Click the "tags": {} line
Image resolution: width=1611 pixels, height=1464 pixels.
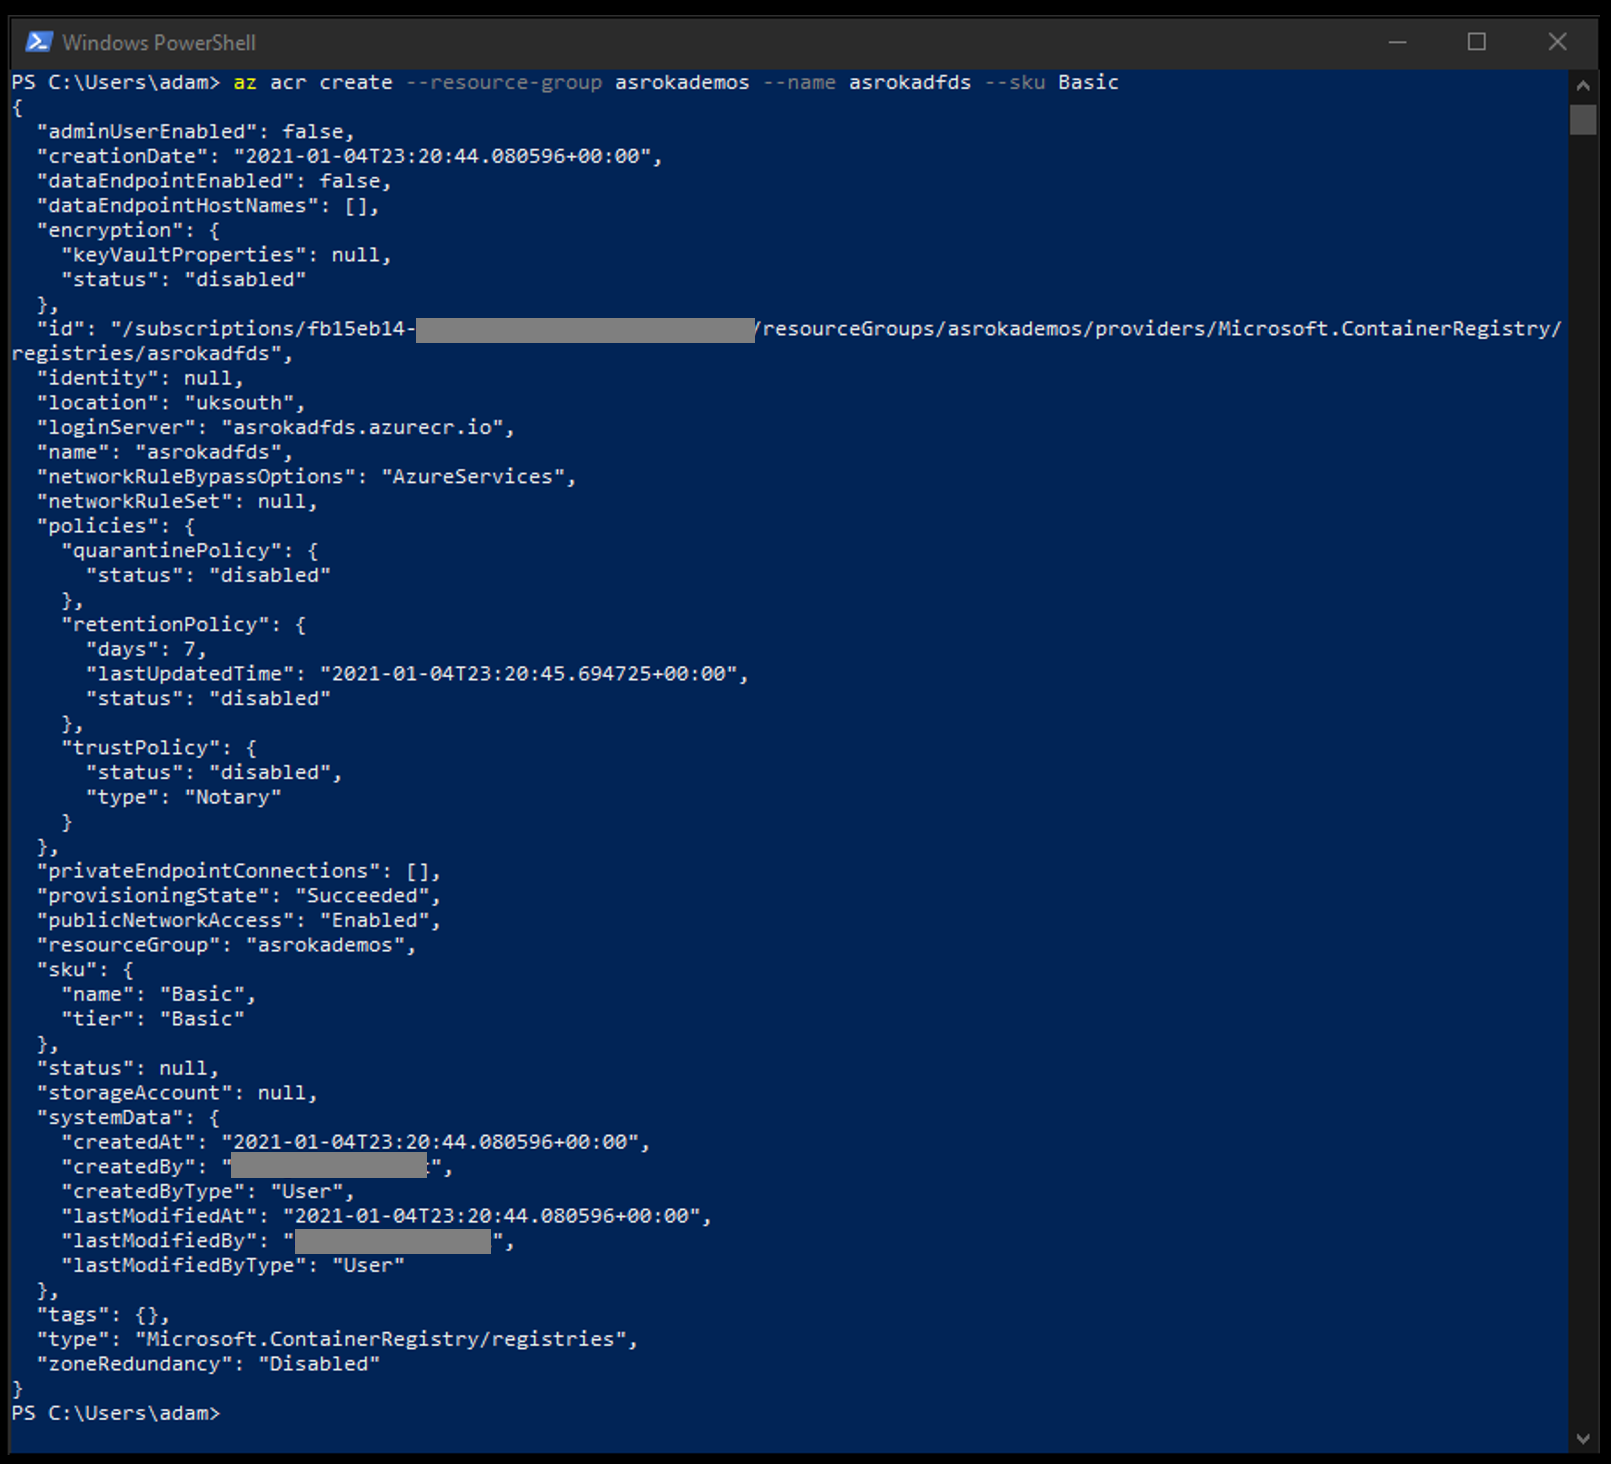point(104,1316)
